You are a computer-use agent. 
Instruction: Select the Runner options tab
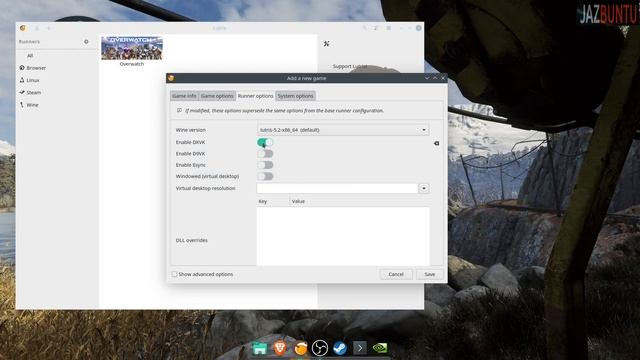[256, 96]
